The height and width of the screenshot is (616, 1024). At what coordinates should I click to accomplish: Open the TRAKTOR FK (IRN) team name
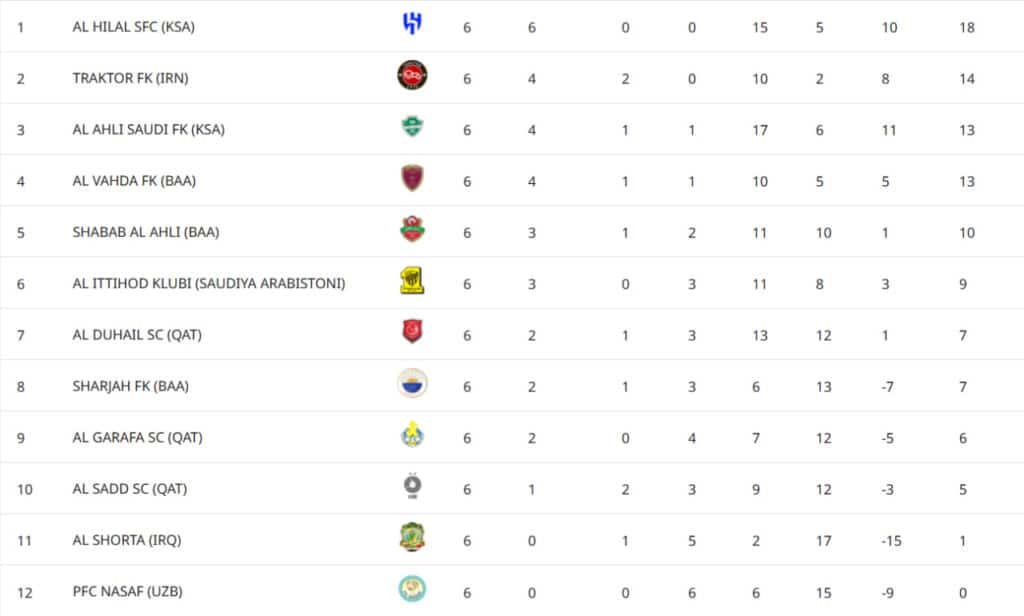(130, 78)
